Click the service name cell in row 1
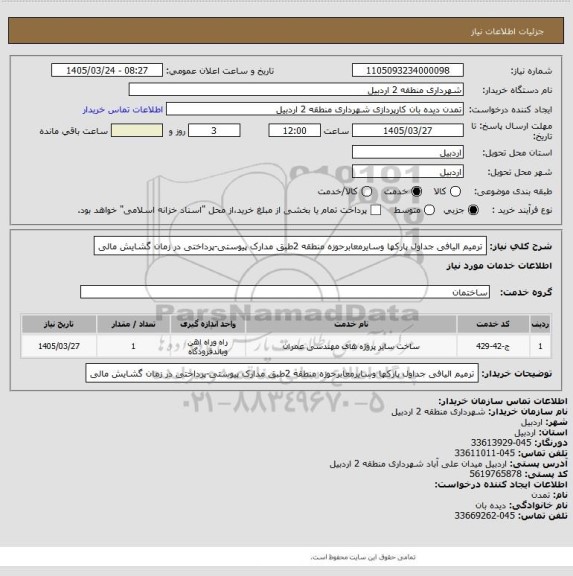Image resolution: width=573 pixels, height=576 pixels. point(351,346)
